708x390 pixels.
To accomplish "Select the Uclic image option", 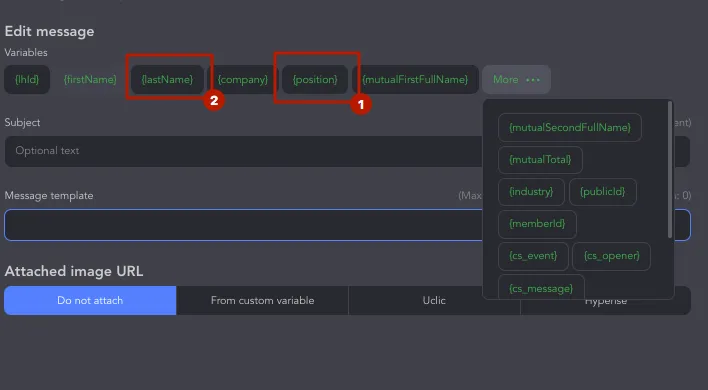I will pyautogui.click(x=434, y=301).
